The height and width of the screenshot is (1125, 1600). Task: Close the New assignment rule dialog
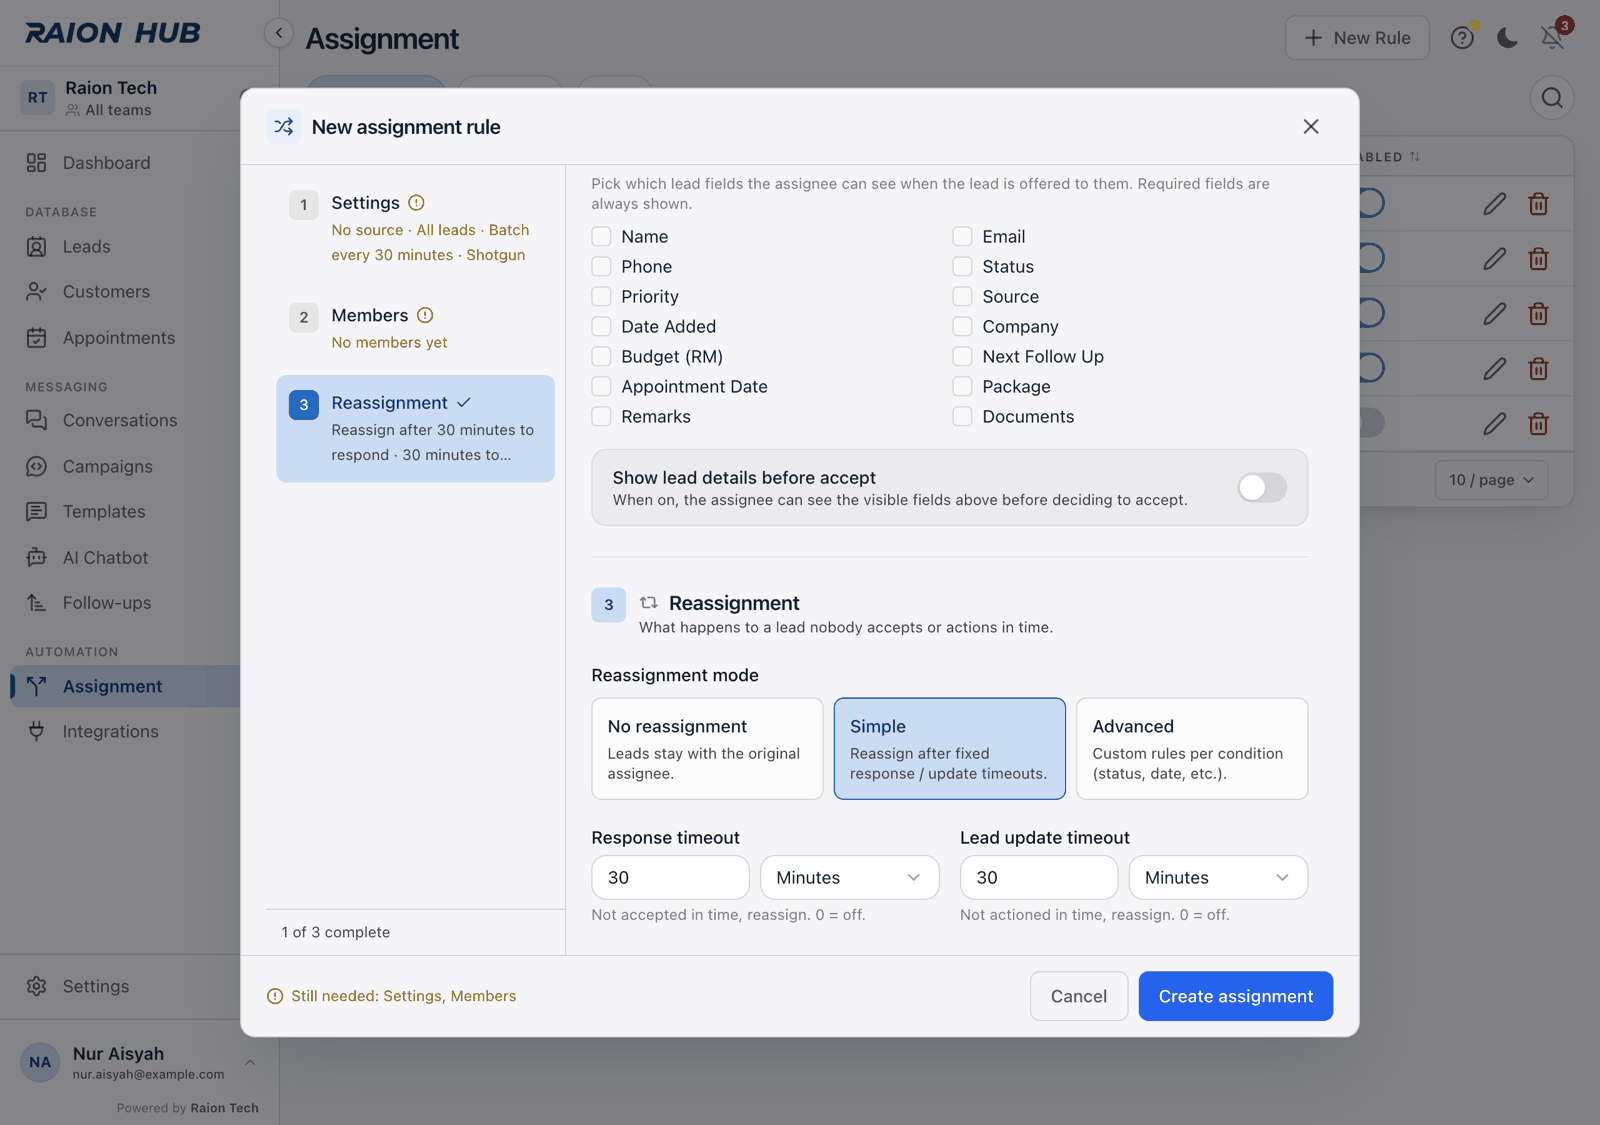[1311, 126]
